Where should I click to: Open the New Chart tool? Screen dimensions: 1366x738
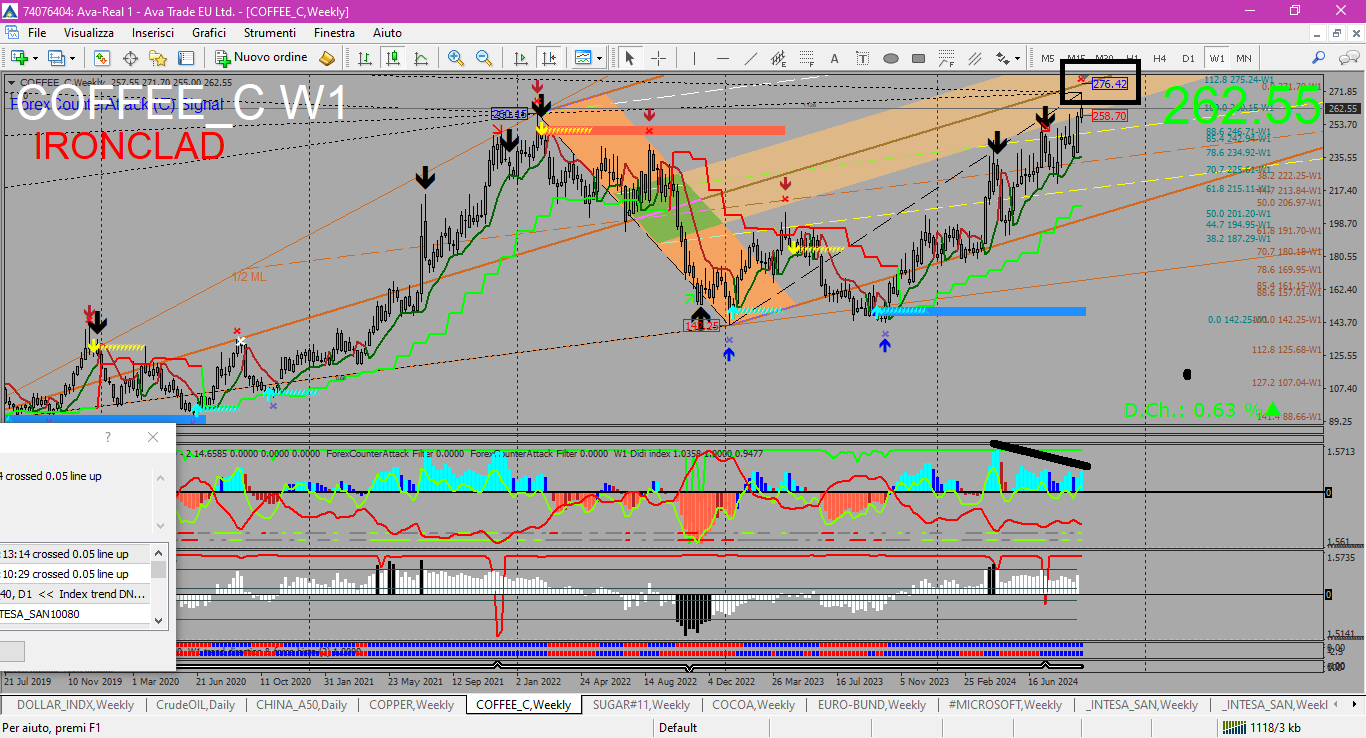coord(19,58)
